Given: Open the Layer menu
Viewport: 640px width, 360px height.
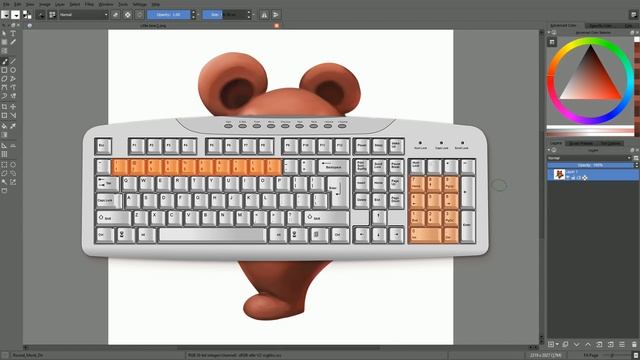Looking at the screenshot, I should pyautogui.click(x=60, y=4).
